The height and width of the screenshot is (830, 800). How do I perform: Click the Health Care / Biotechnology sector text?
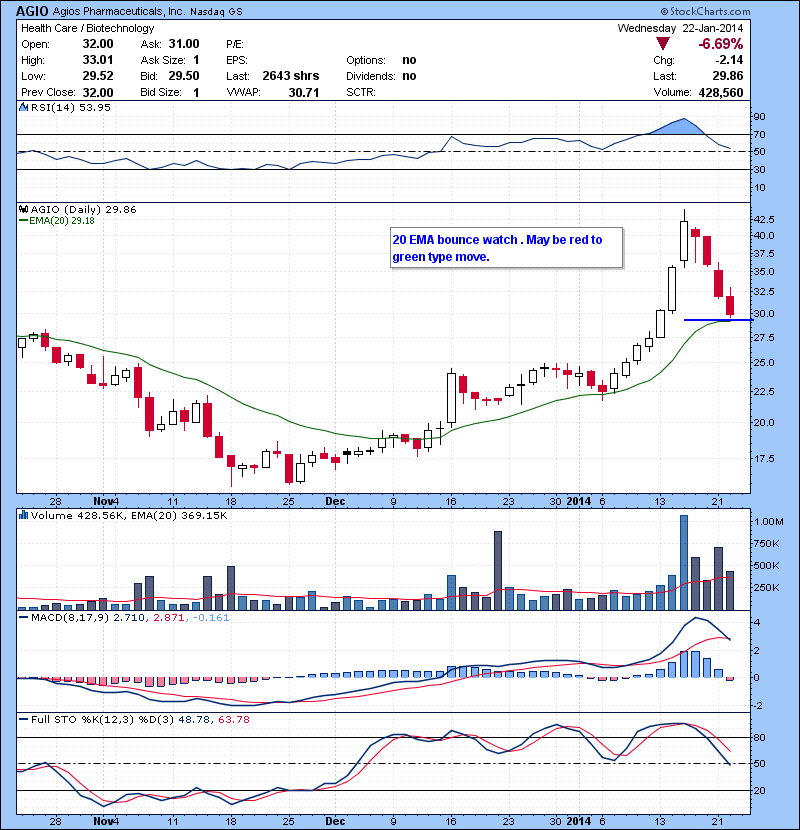87,28
